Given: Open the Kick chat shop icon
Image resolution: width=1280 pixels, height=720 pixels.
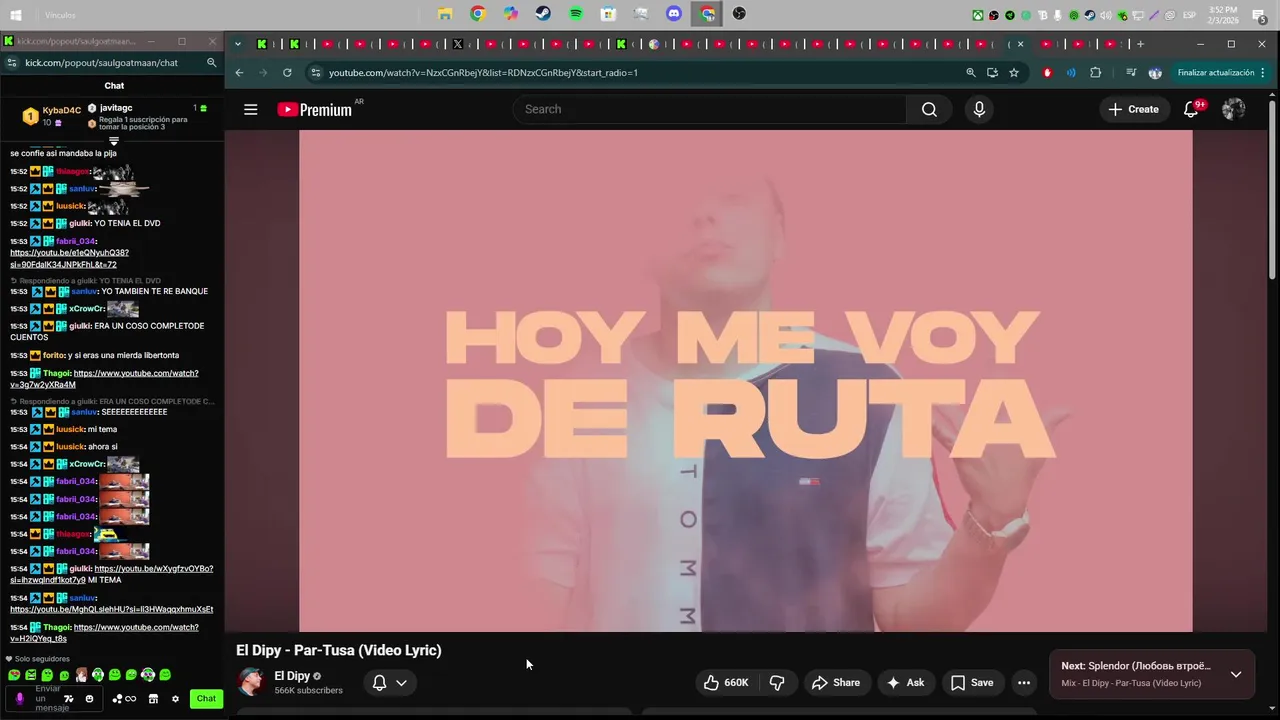Looking at the screenshot, I should 153,699.
